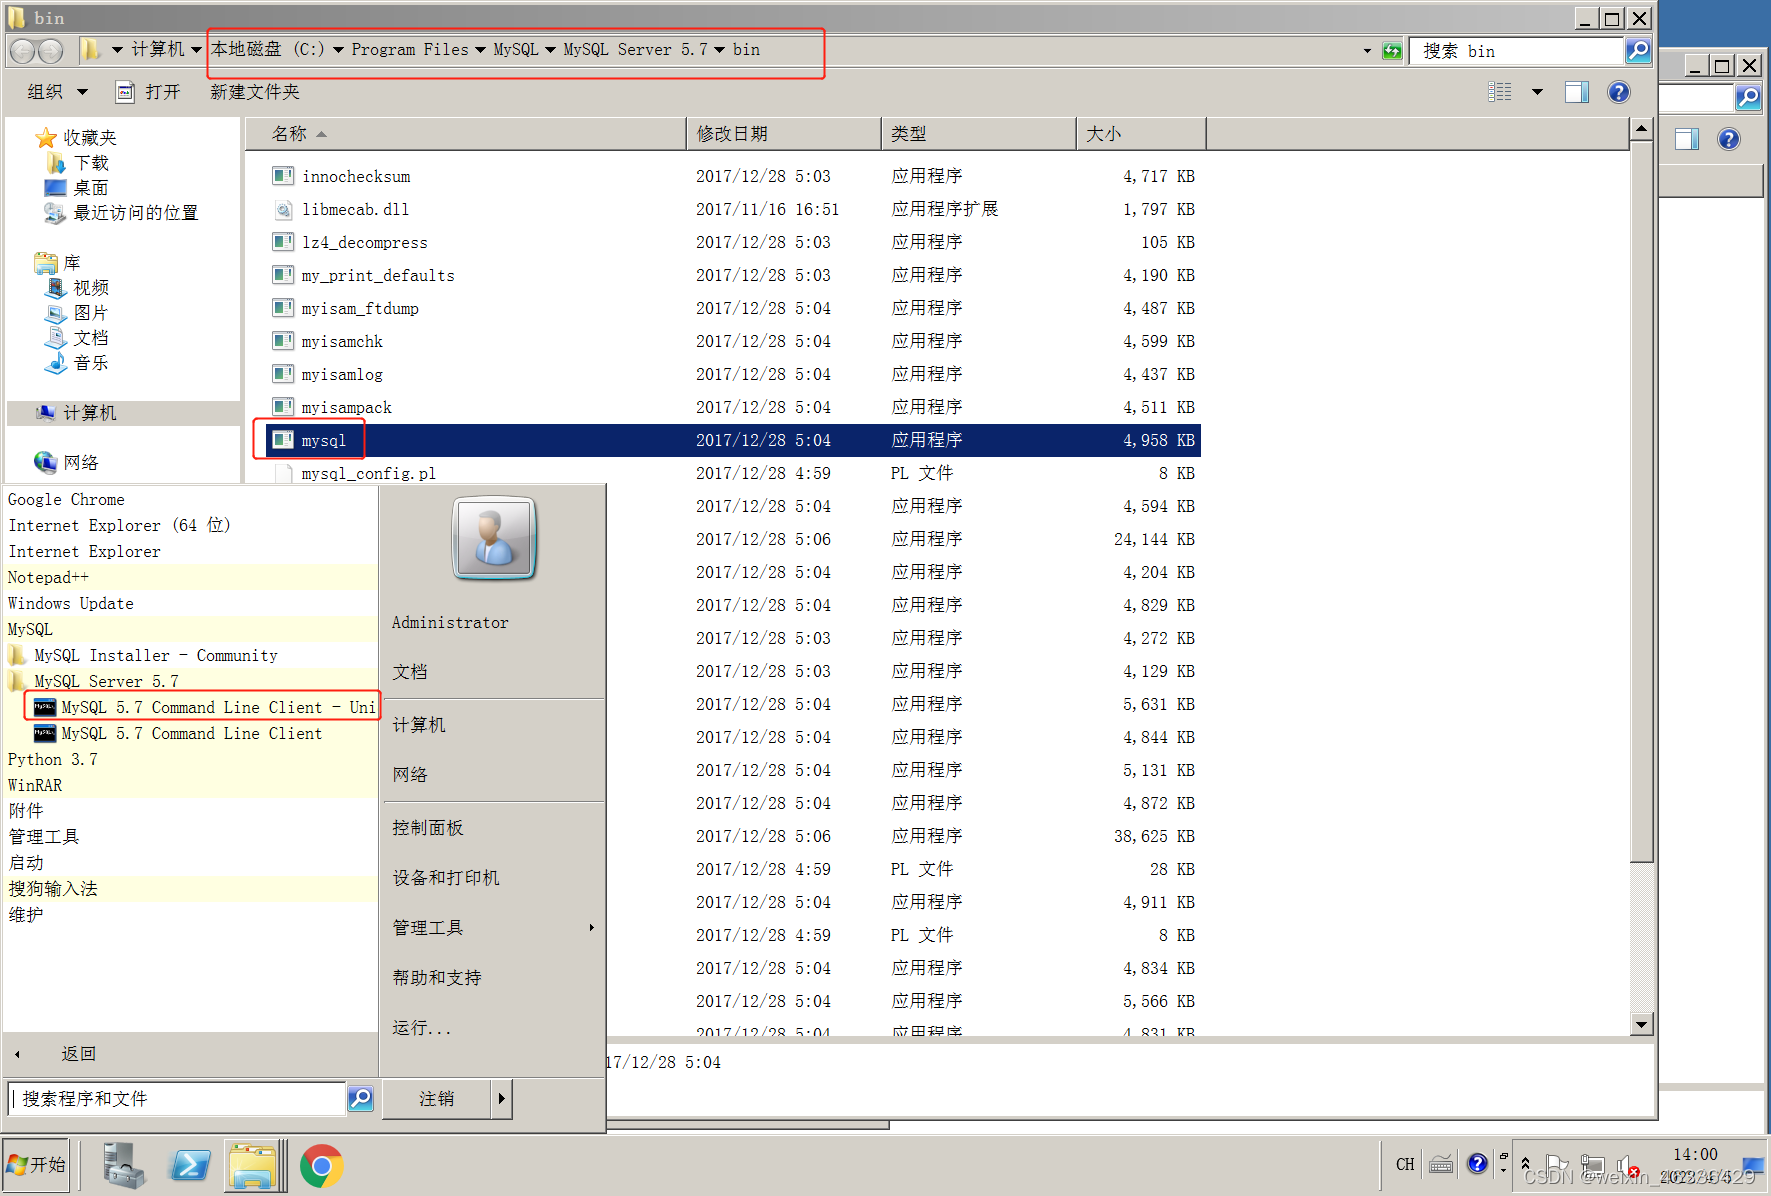Open 控制面板 from the Start menu

point(428,828)
